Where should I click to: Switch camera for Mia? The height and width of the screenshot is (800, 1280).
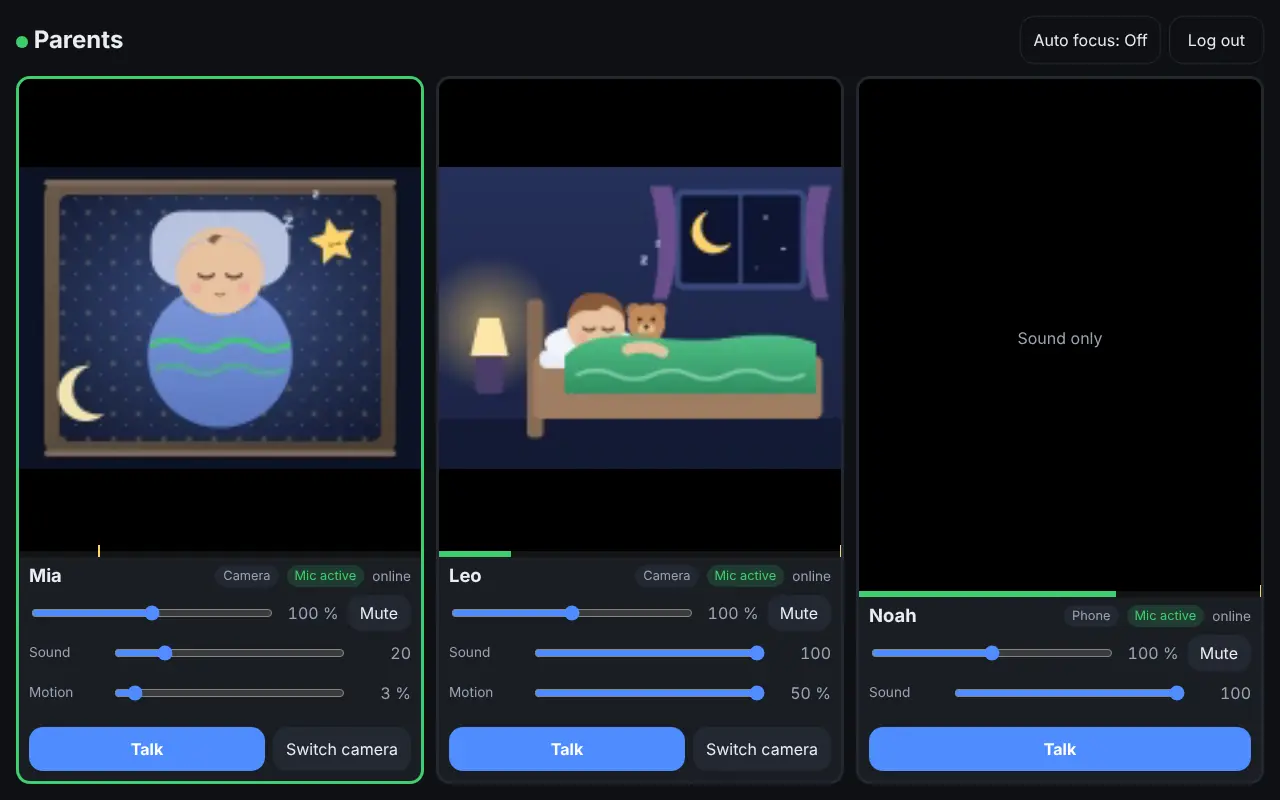[x=342, y=749]
